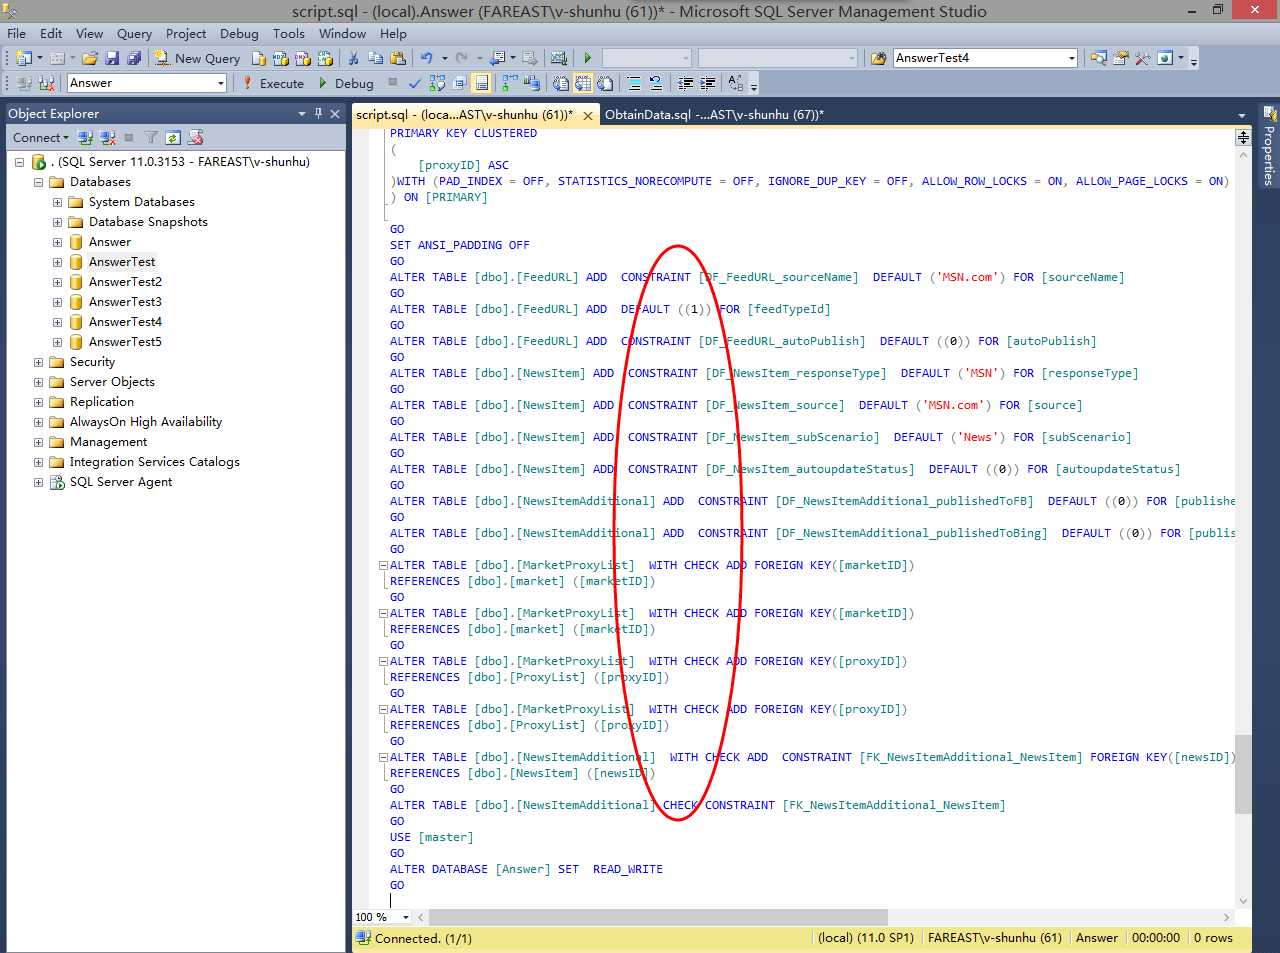1280x953 pixels.
Task: Click the '0 rows' status bar entry
Action: coord(1213,938)
